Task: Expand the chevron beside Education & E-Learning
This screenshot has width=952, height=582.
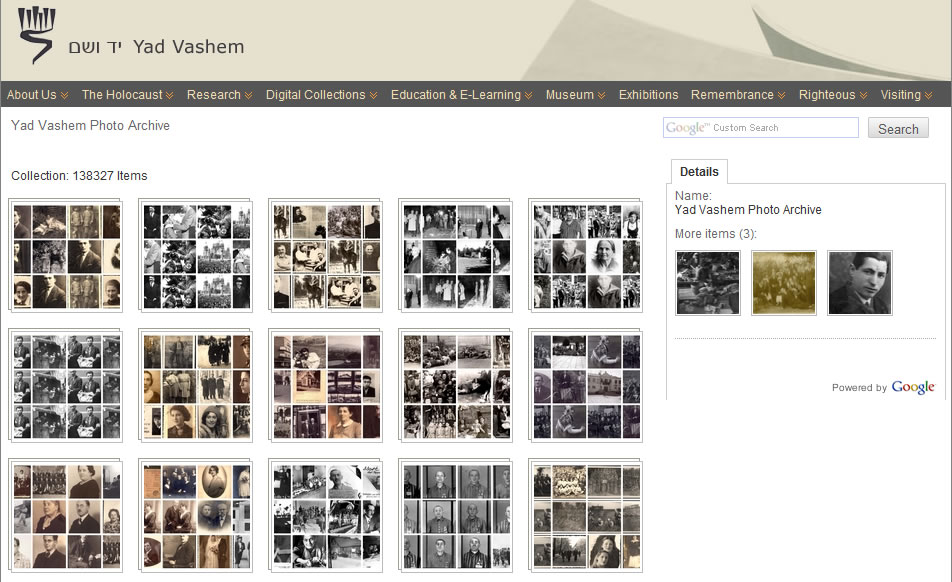Action: pyautogui.click(x=528, y=96)
